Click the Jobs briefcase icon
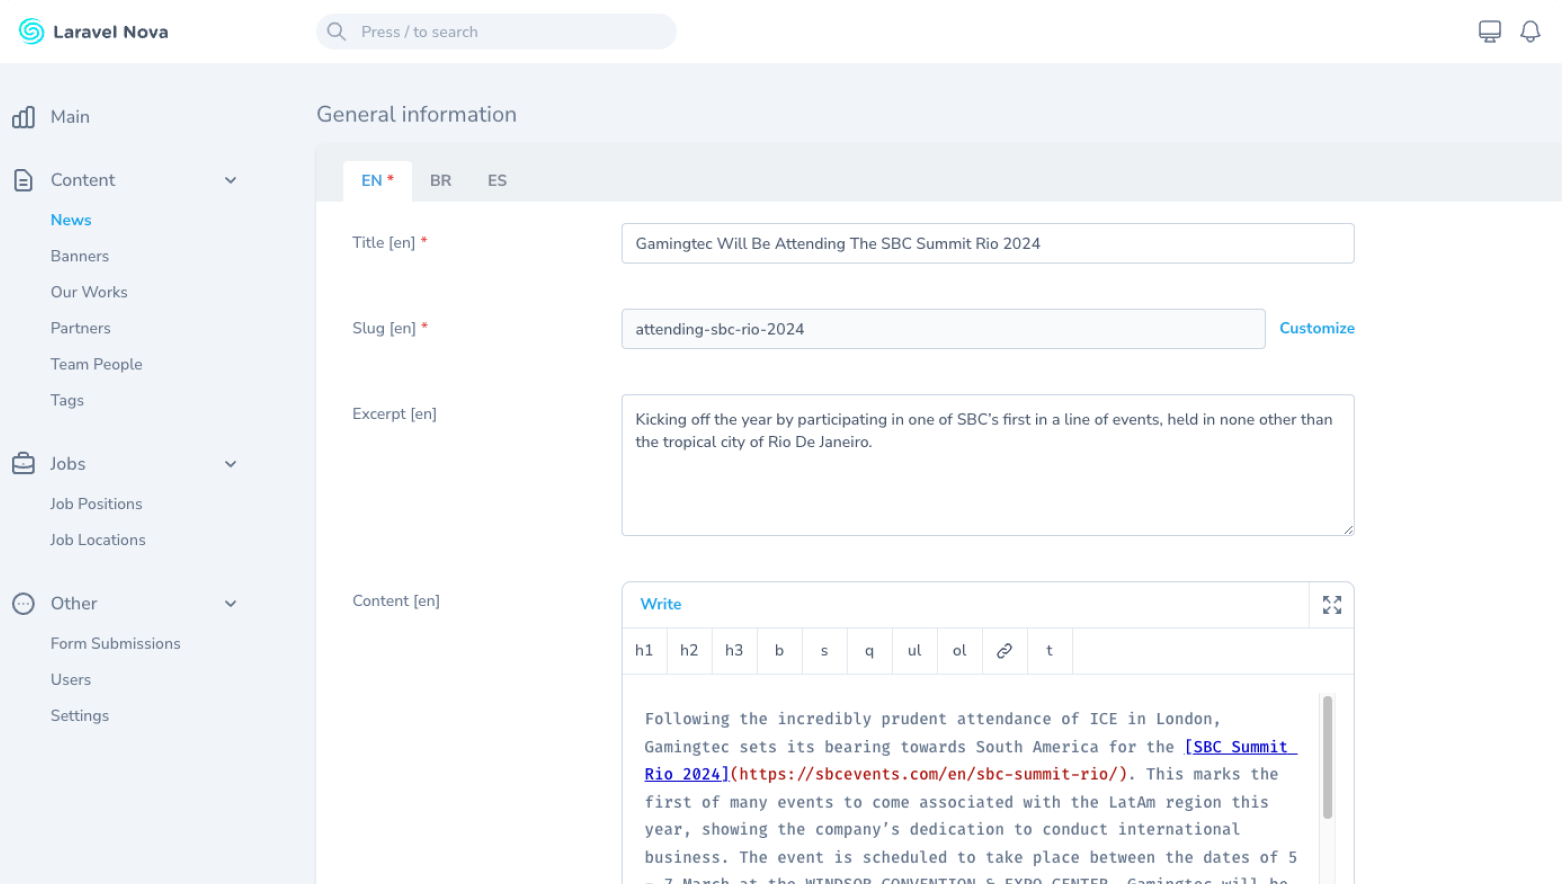 click(x=24, y=464)
